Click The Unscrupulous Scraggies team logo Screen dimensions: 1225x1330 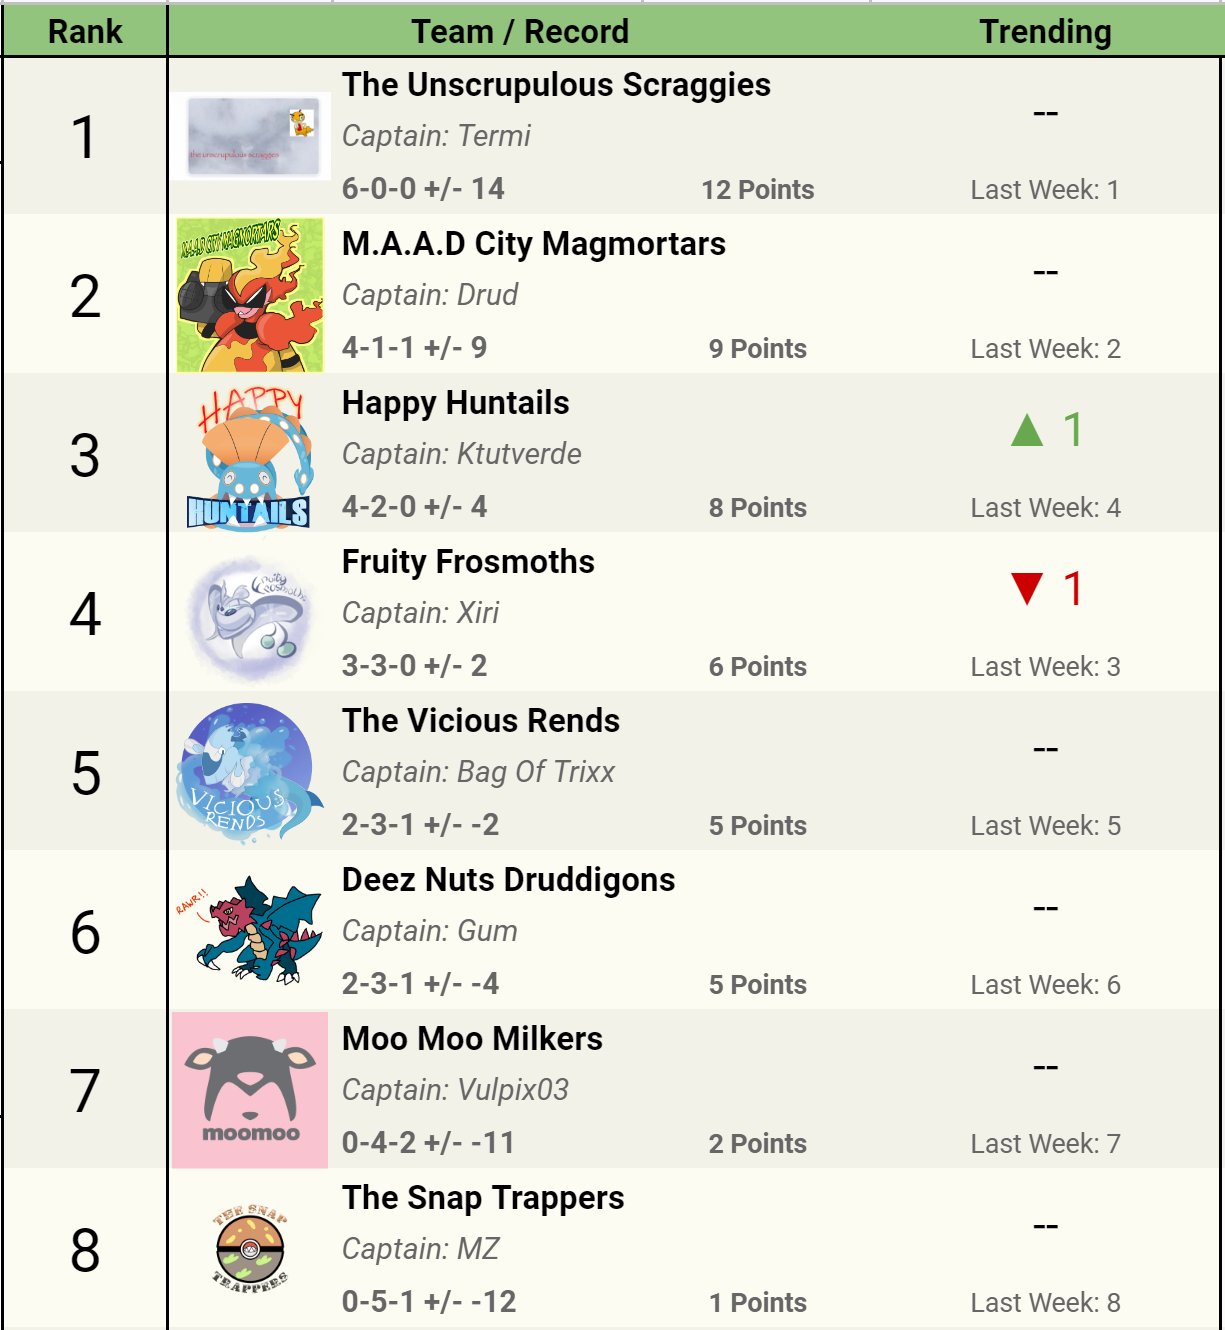pos(250,136)
